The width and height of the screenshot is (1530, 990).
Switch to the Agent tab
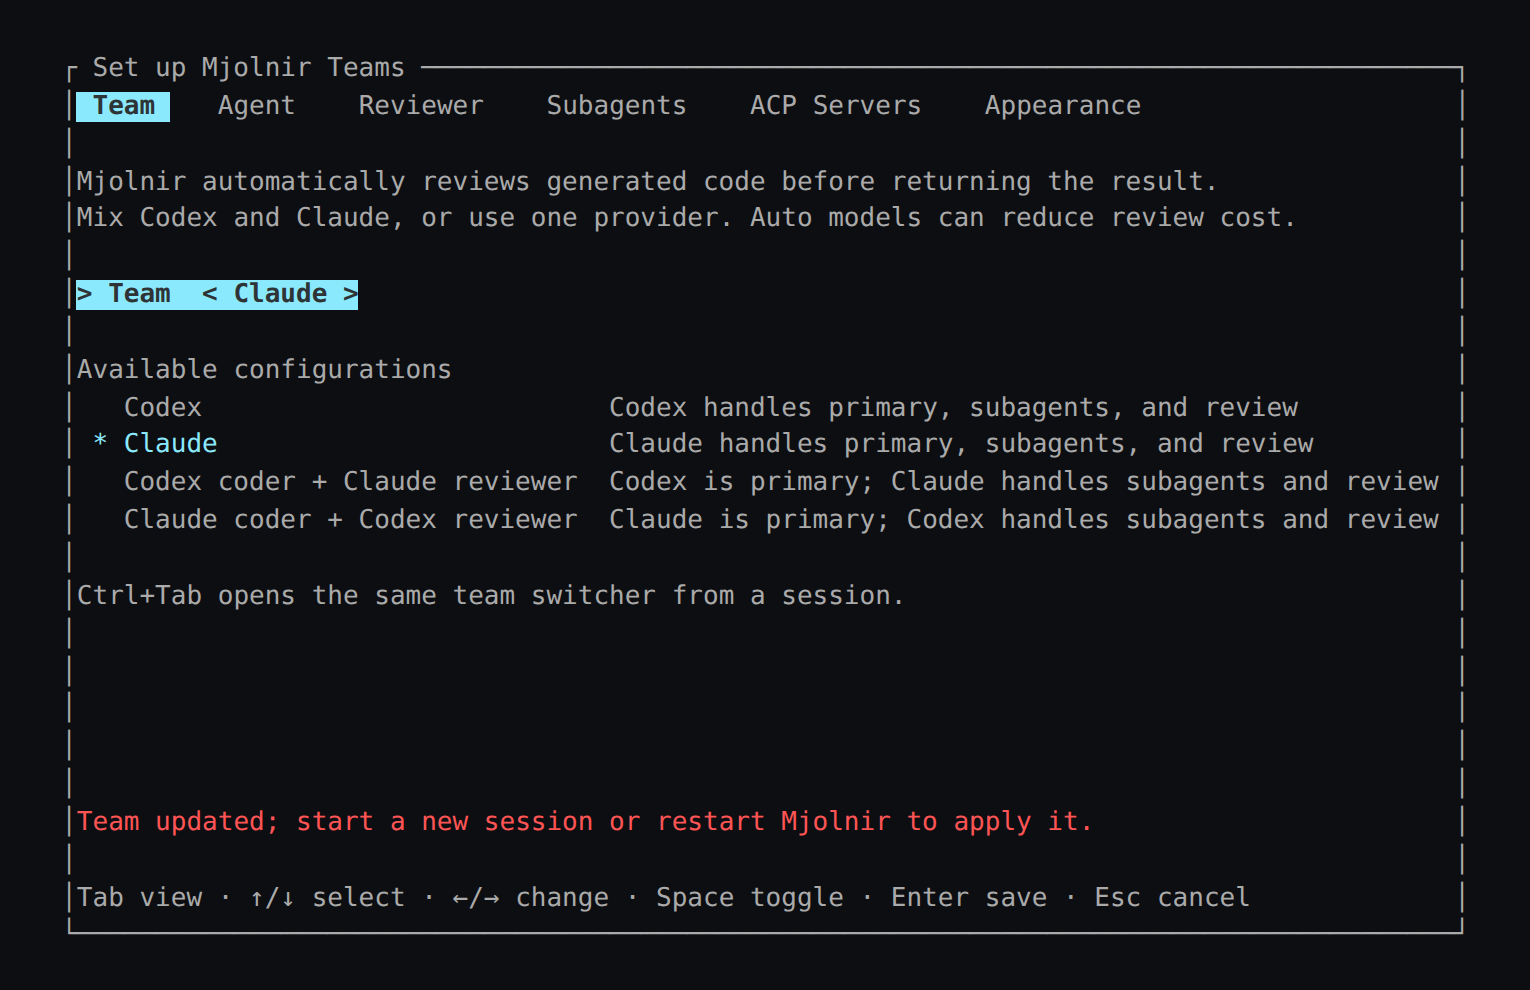(x=256, y=106)
